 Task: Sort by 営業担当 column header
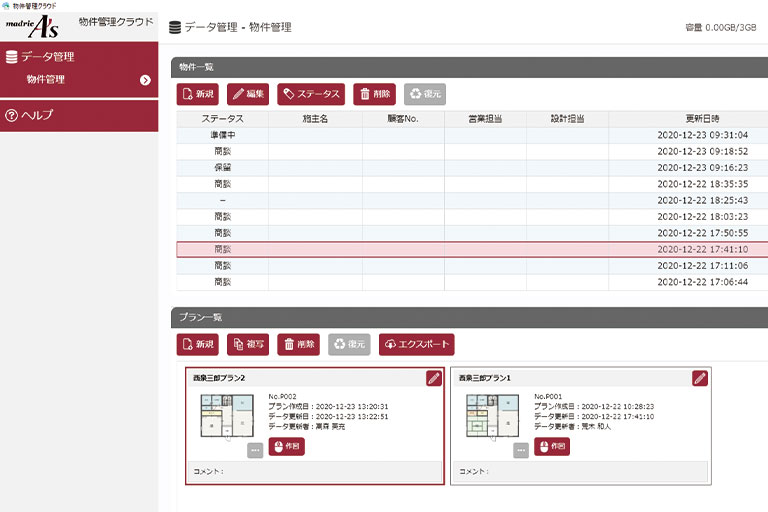485,119
